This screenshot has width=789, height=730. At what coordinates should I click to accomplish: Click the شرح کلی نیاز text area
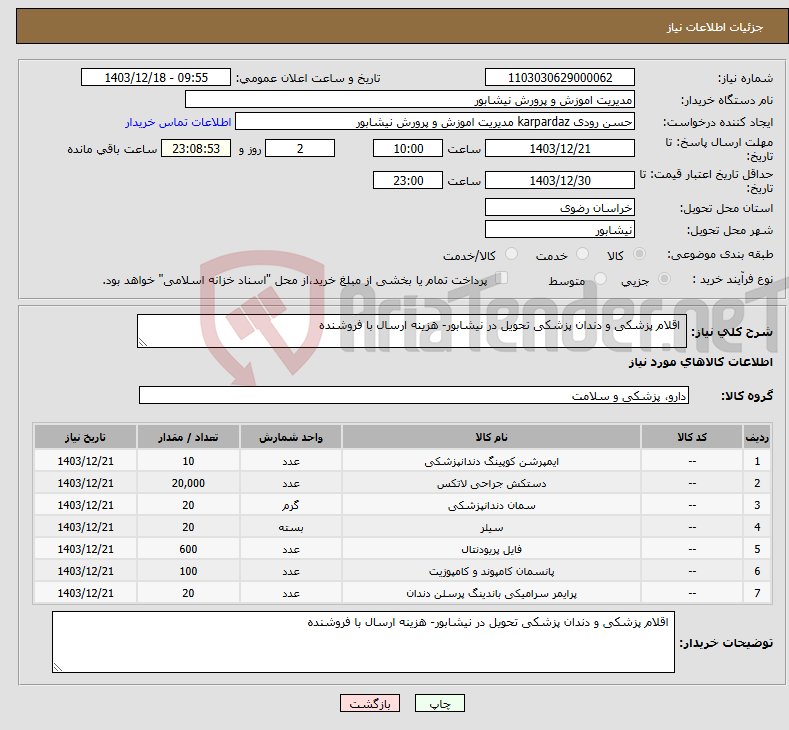pos(412,331)
